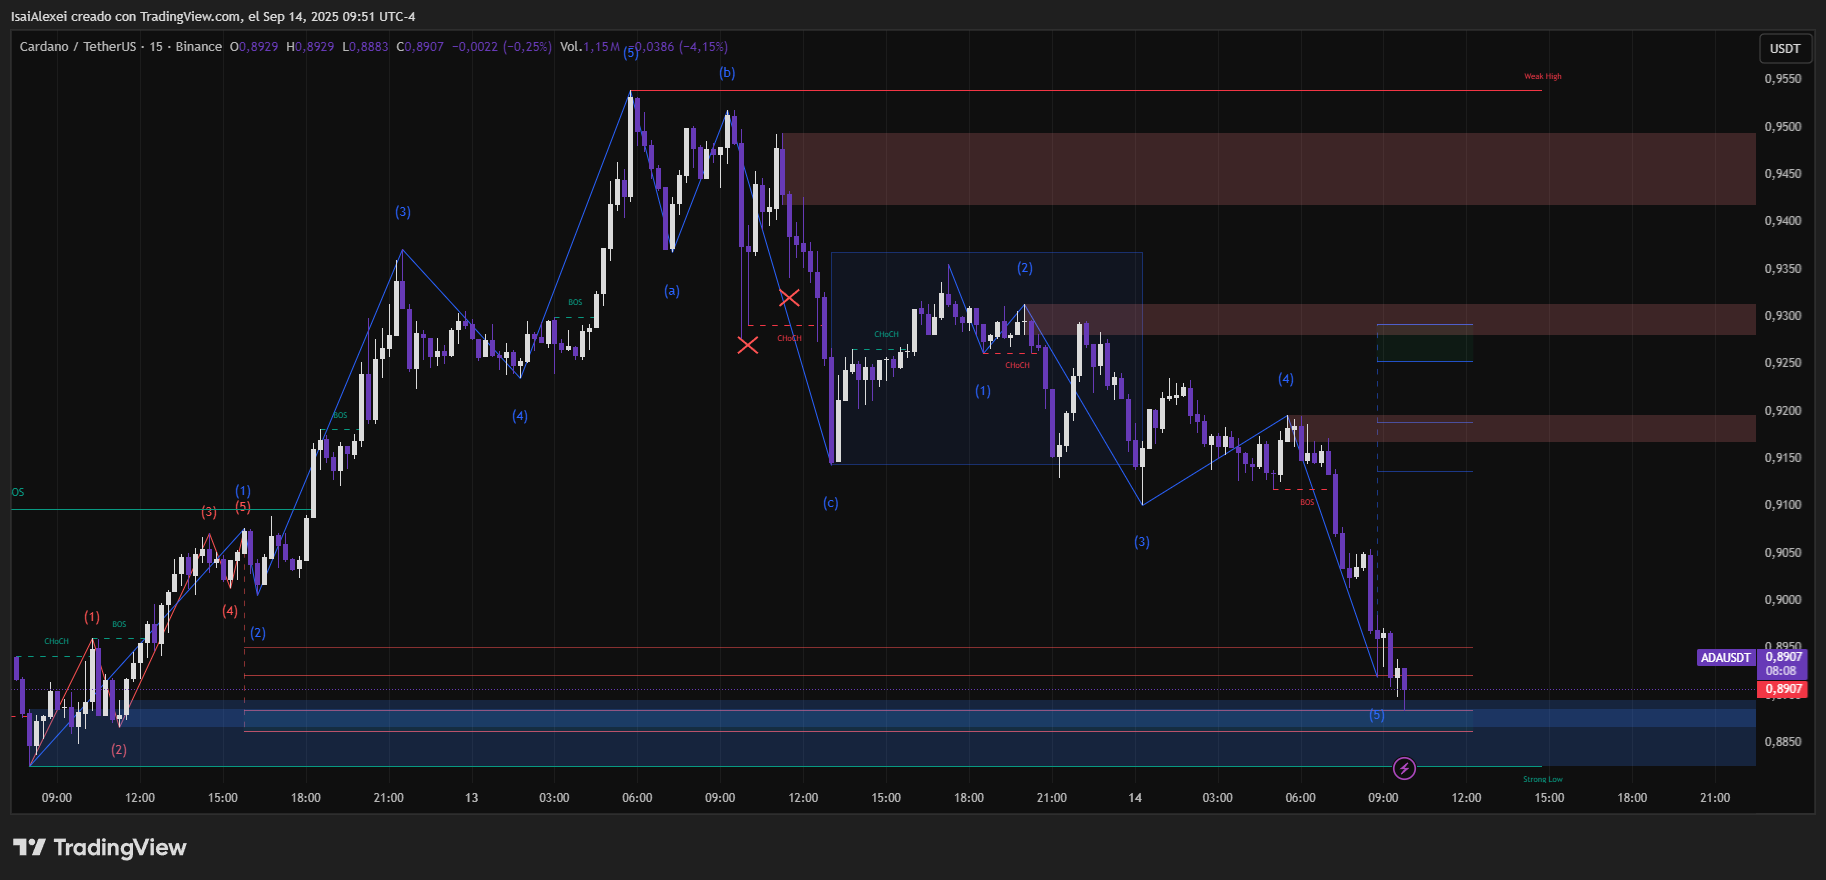Select the small green rectangle zone

click(1424, 347)
